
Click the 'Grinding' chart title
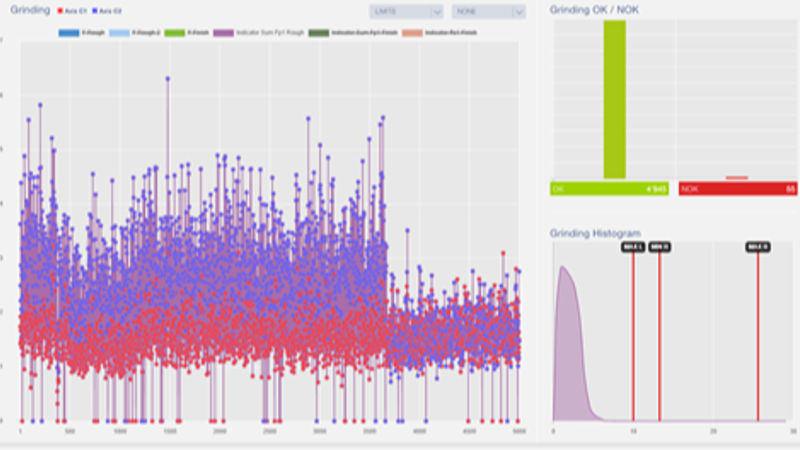(x=30, y=10)
